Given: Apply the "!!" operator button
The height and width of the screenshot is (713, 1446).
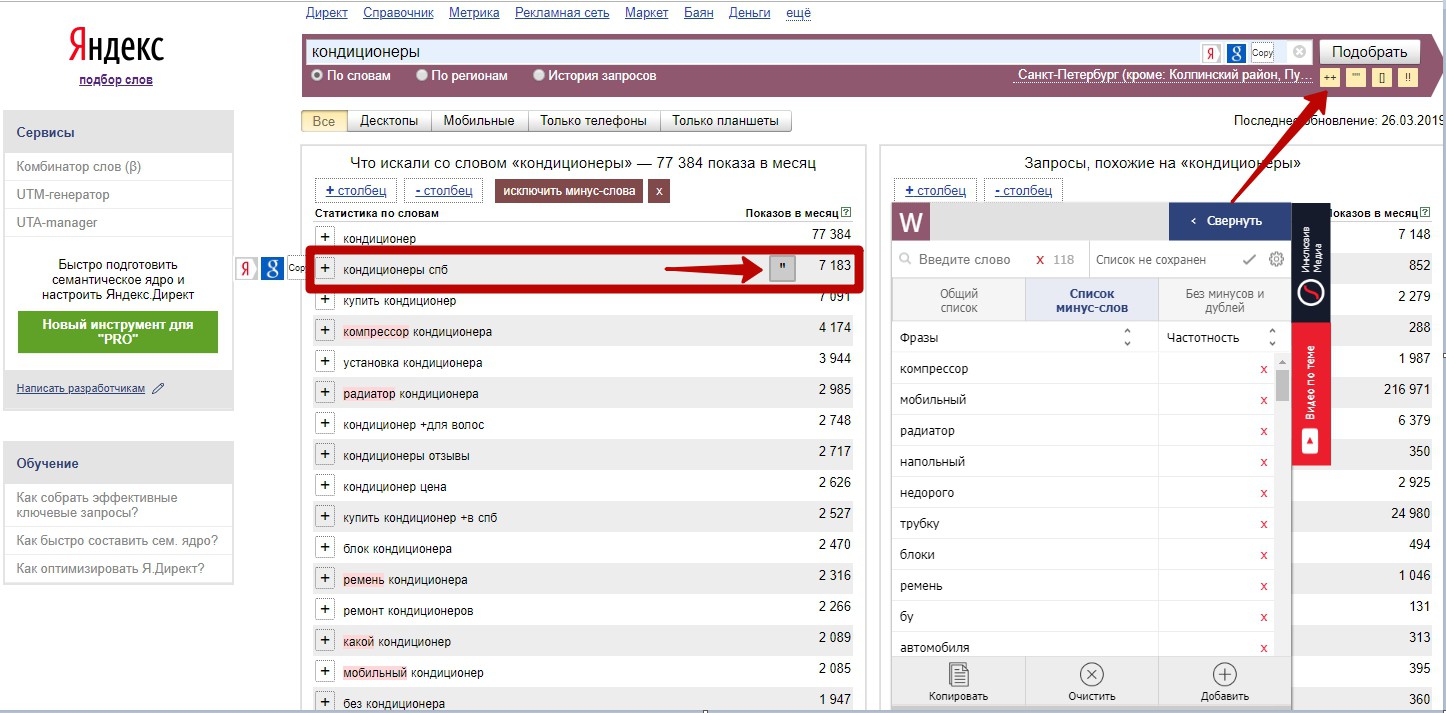Looking at the screenshot, I should point(1408,77).
